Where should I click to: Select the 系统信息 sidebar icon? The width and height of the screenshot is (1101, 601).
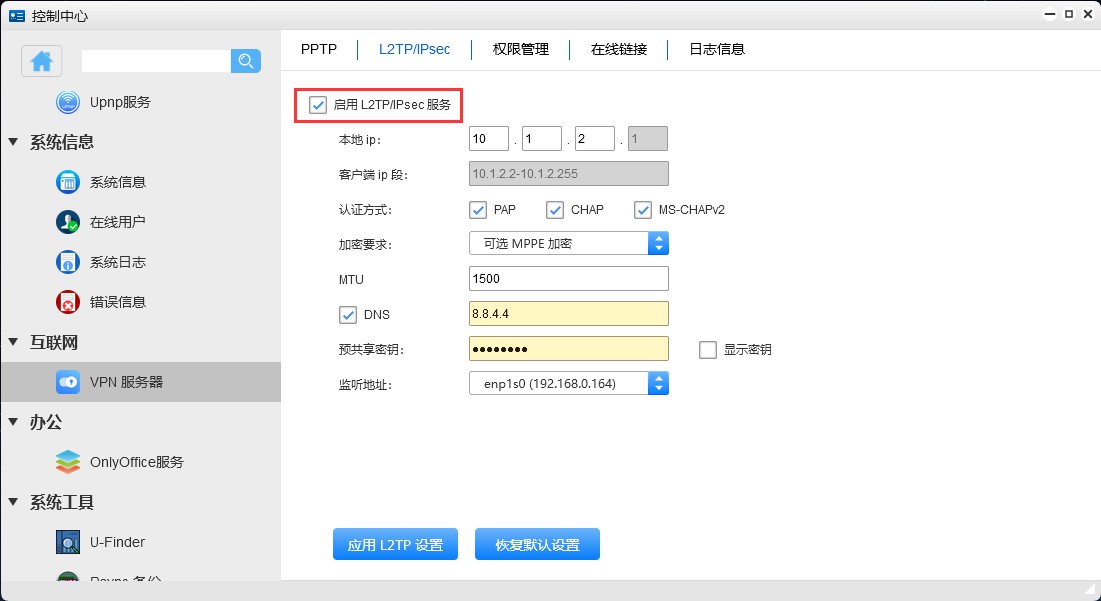coord(110,182)
